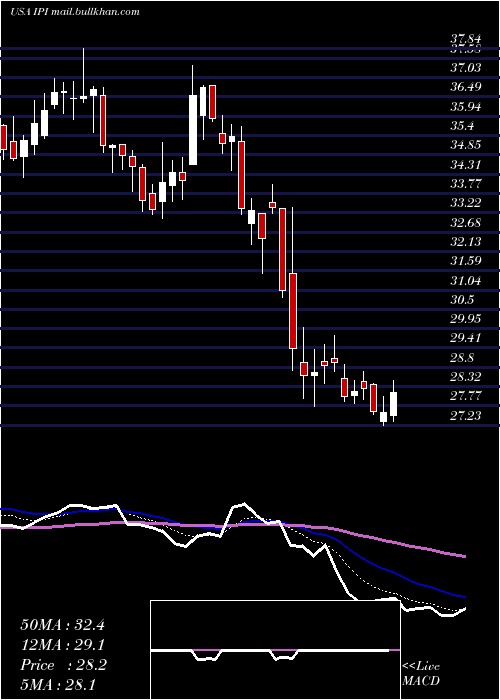Click the 31.04 price axis label
Screen dimensions: 500x700
pyautogui.click(x=466, y=280)
